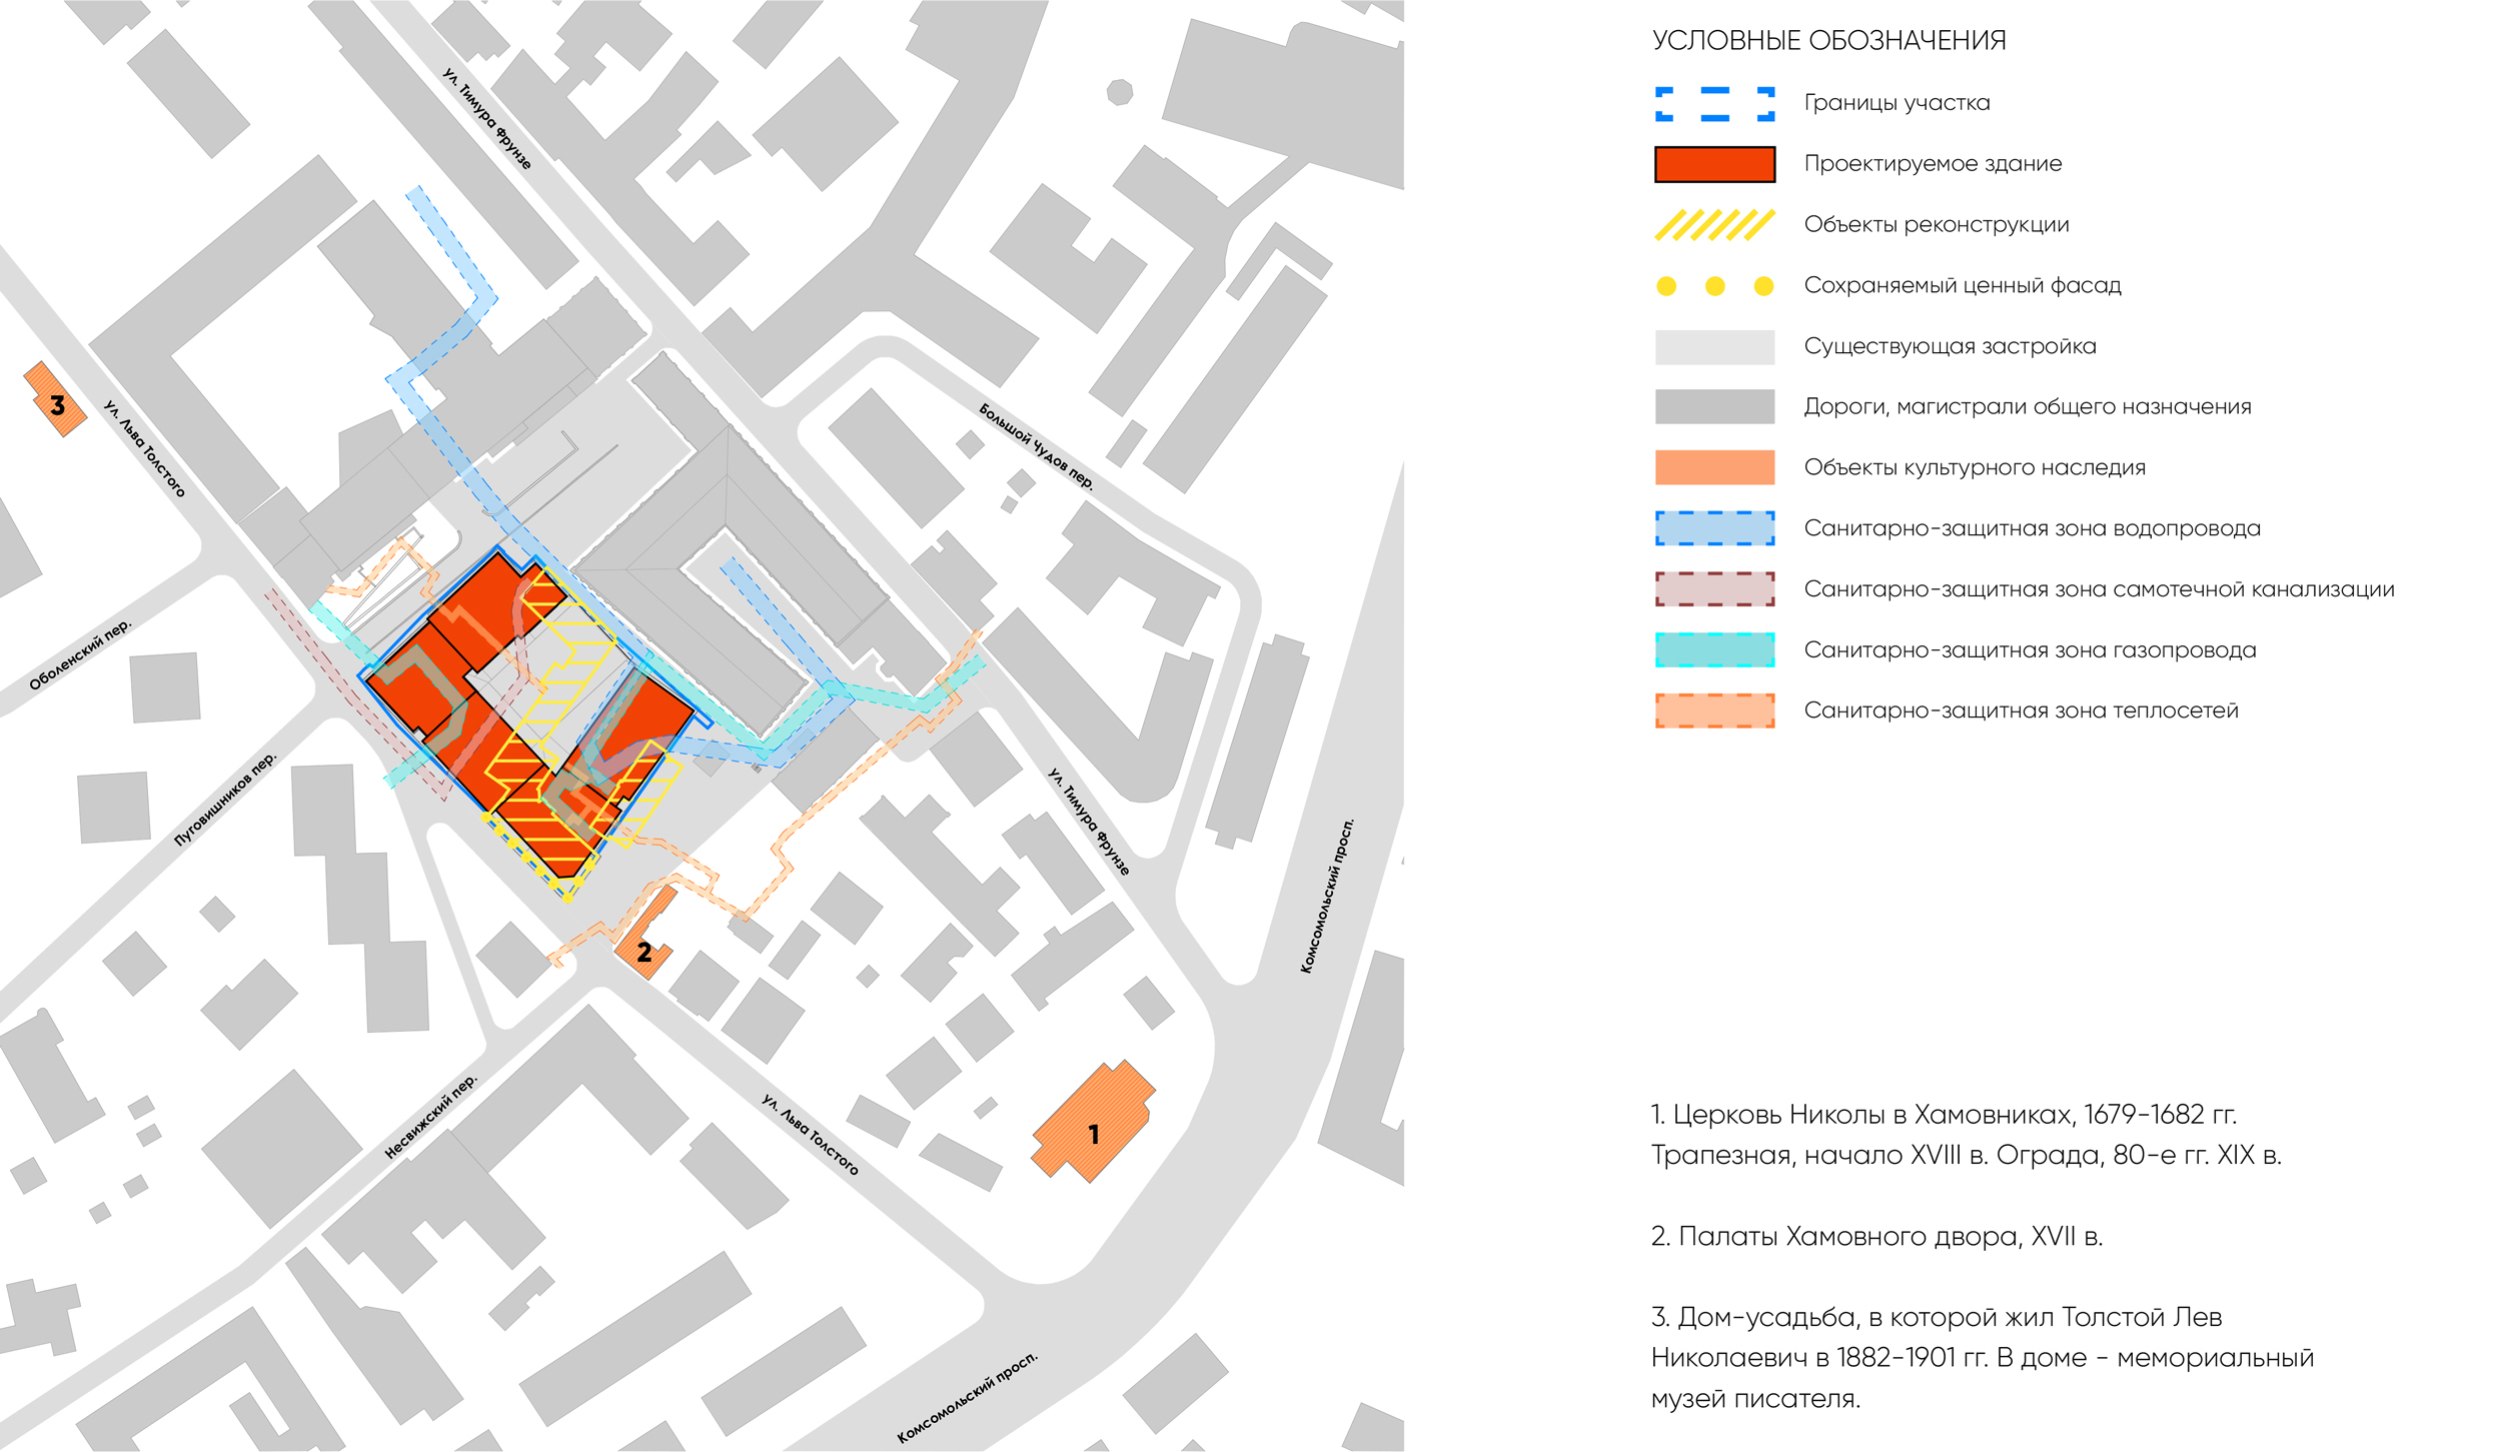This screenshot has width=2500, height=1452.
Task: Click 'Санитарно-защитная зона теплосетей' label
Action: 2020,711
